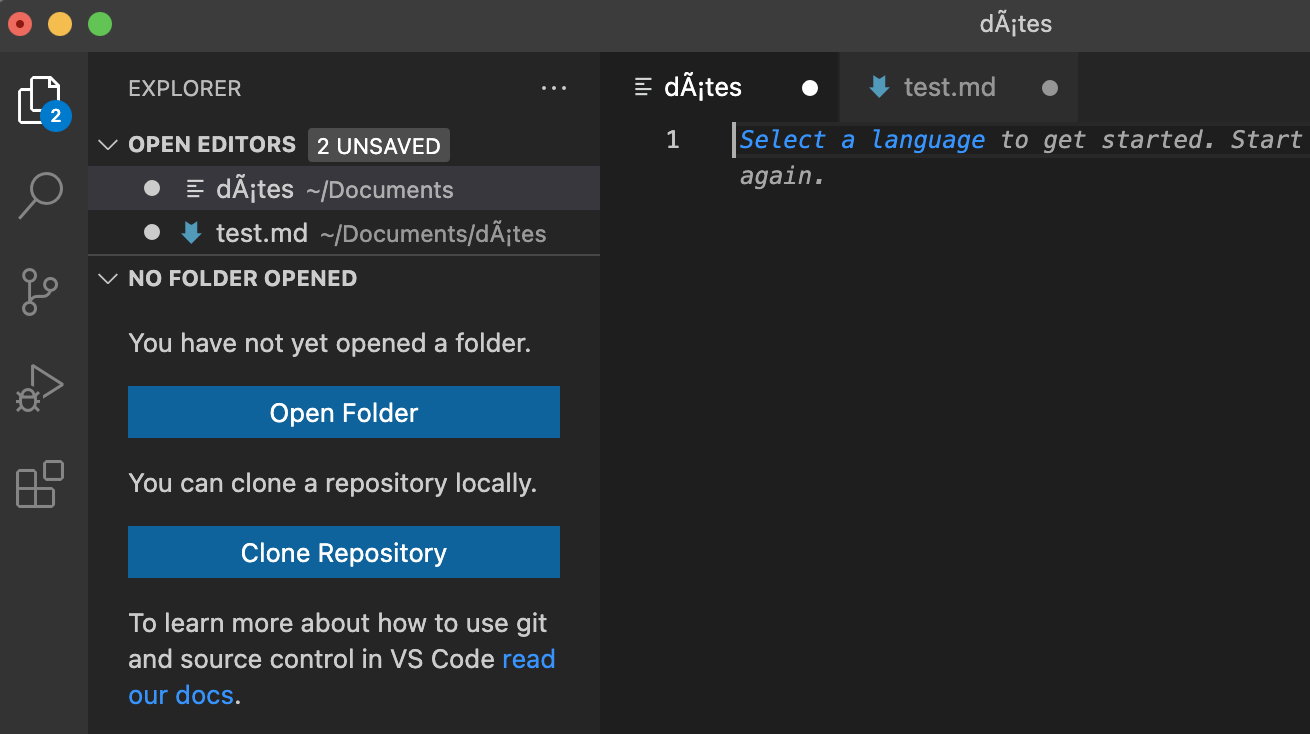
Task: Click the plain-text file icon on dÃ¡tes tab
Action: [x=641, y=87]
